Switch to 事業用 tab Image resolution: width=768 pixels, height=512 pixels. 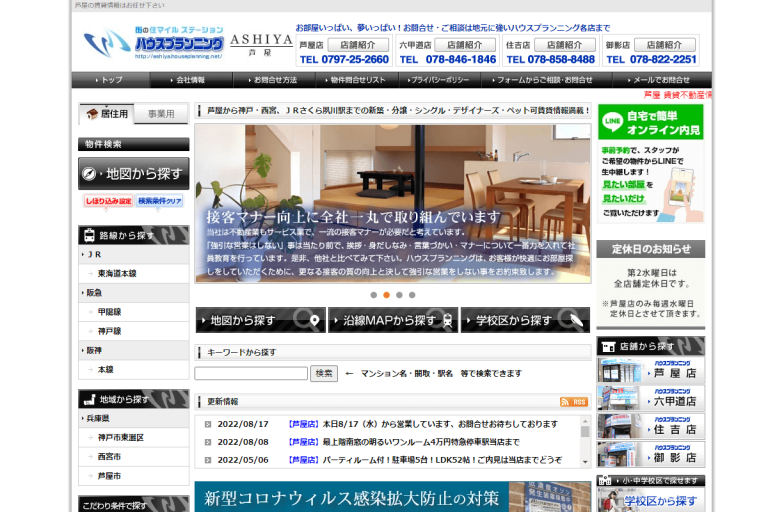[x=161, y=114]
